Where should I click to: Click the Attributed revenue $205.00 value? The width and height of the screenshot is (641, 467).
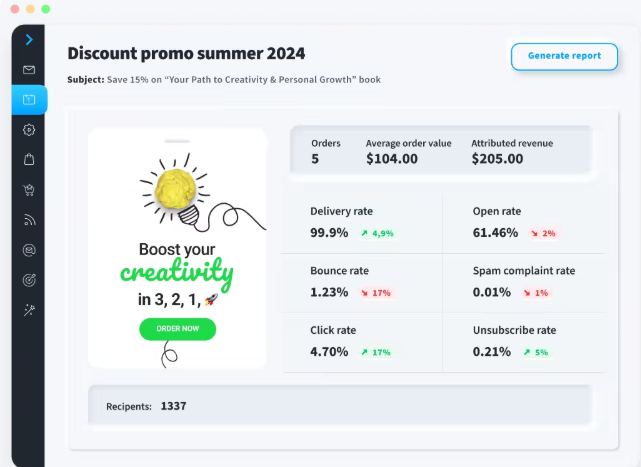(x=497, y=158)
